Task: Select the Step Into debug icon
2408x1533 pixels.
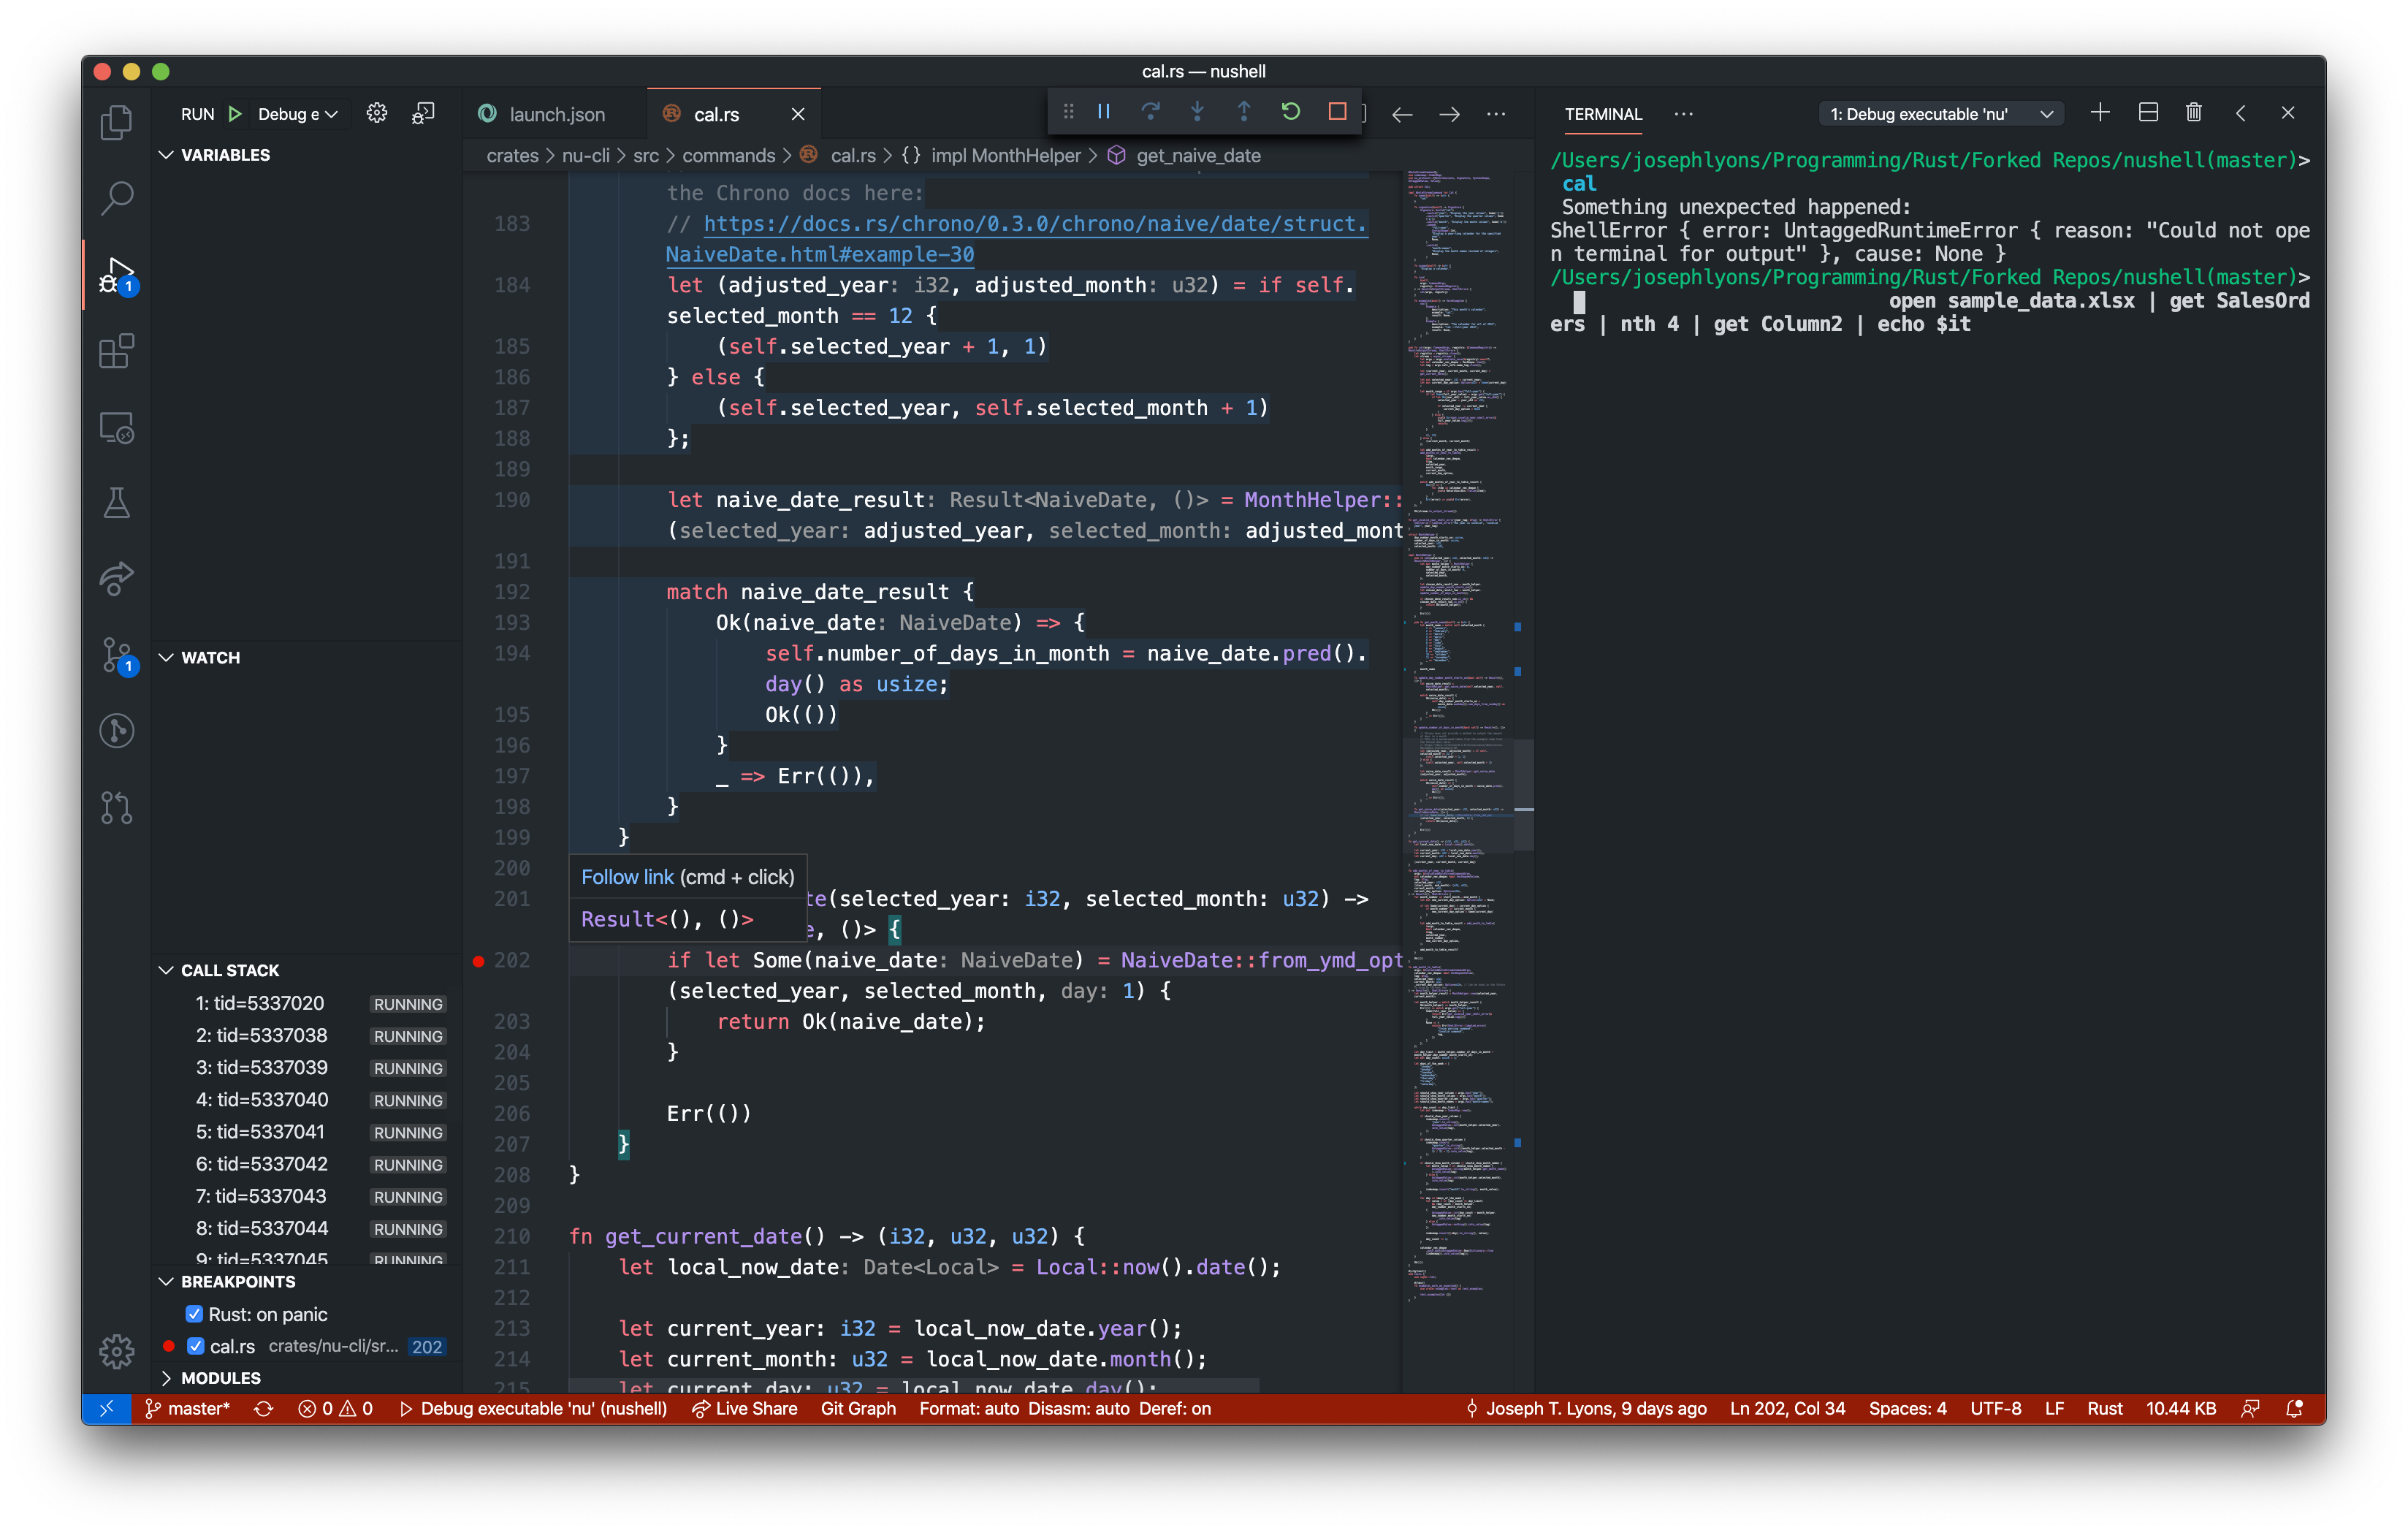Action: [x=1197, y=111]
